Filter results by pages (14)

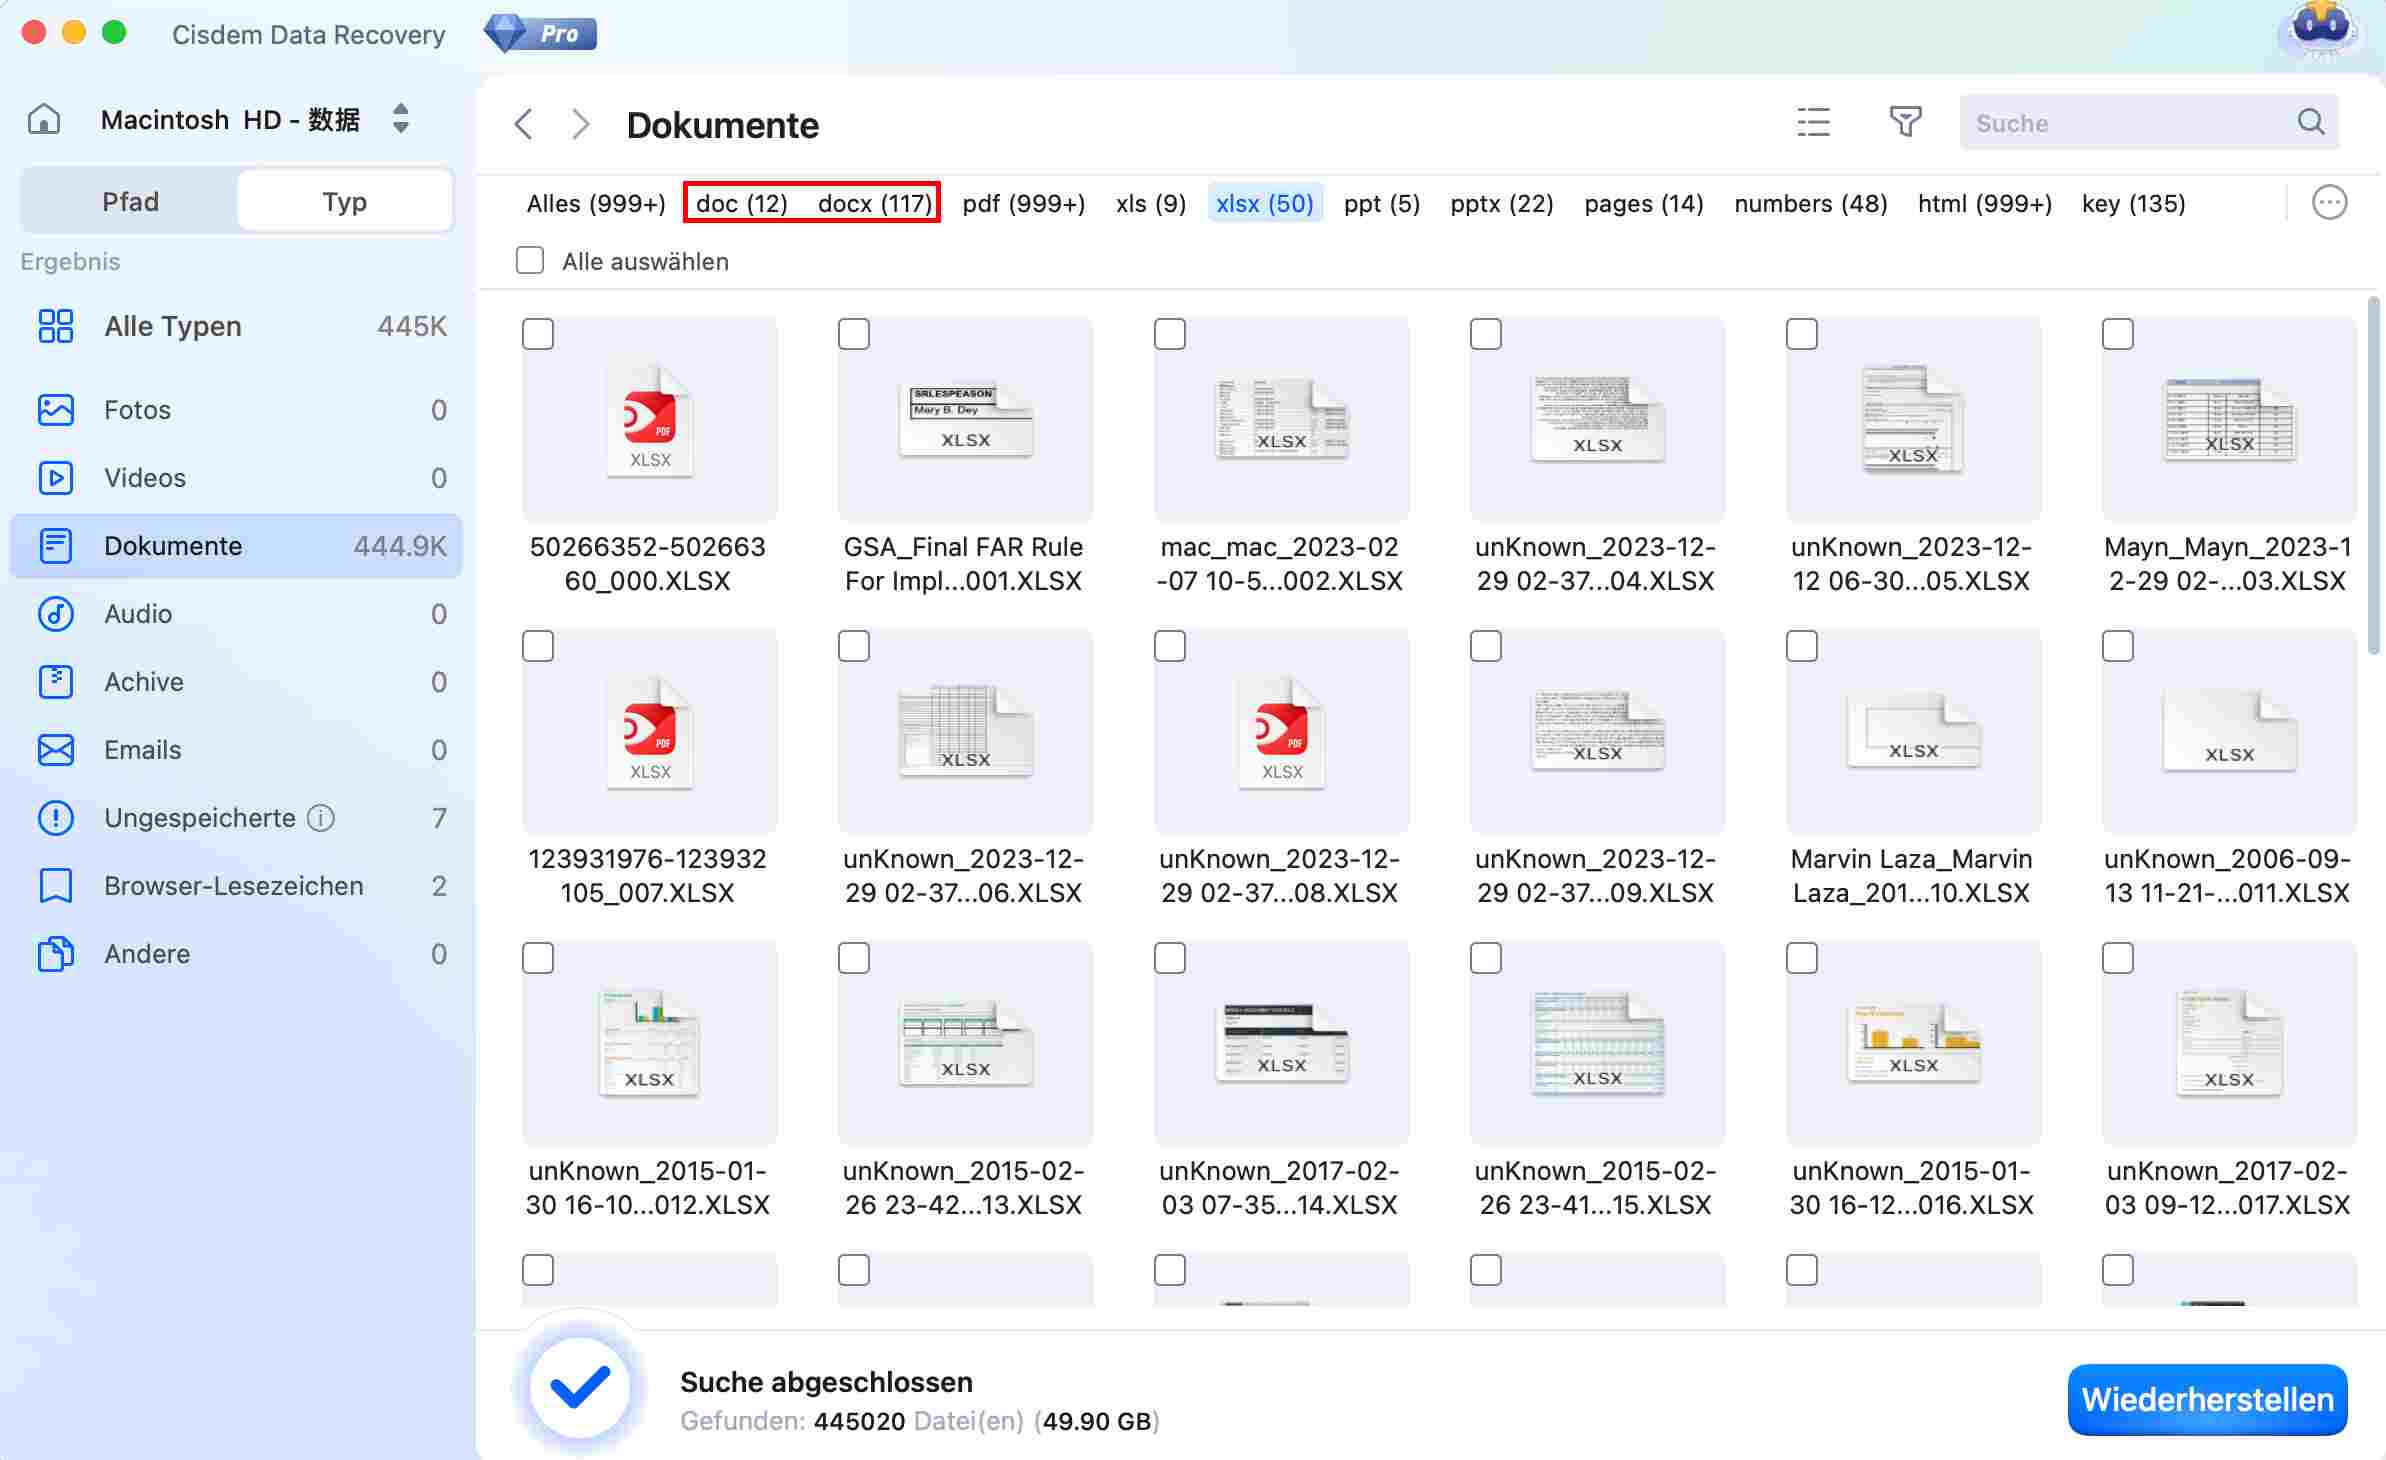click(1643, 203)
